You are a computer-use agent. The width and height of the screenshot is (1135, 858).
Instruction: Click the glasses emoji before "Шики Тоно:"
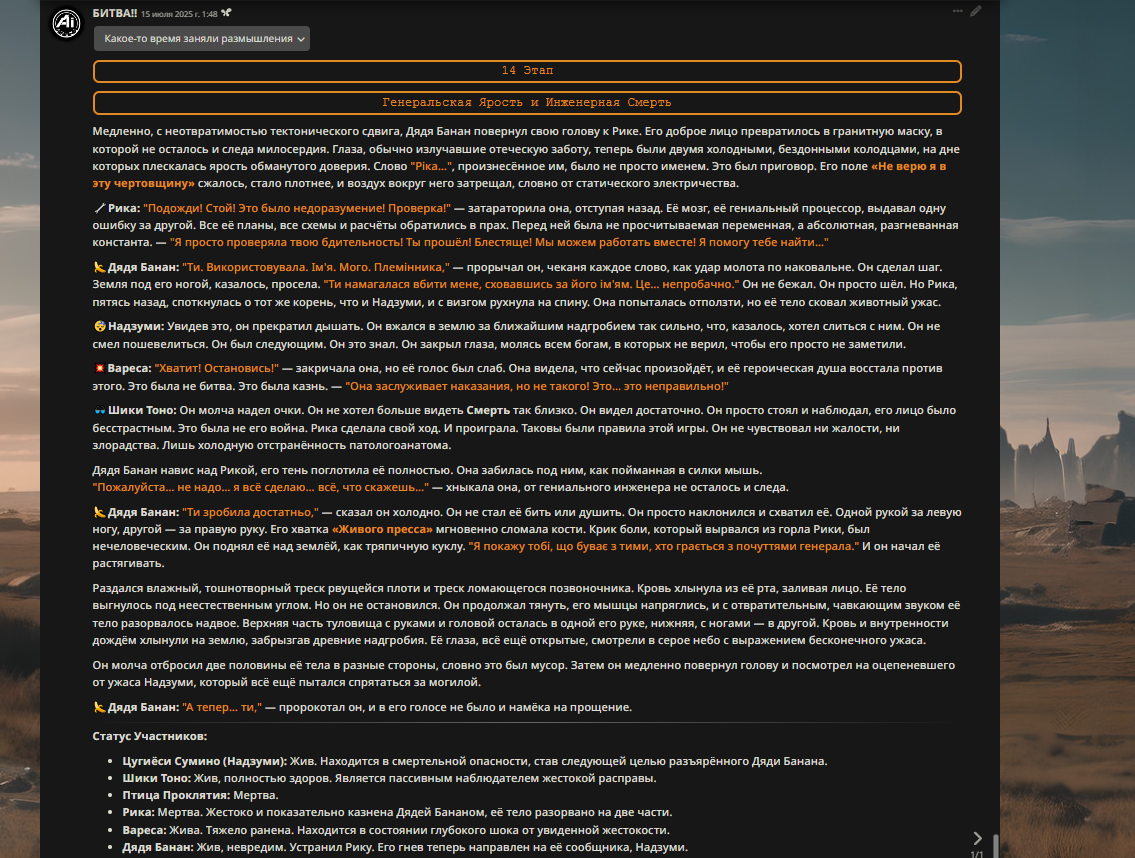click(x=99, y=411)
